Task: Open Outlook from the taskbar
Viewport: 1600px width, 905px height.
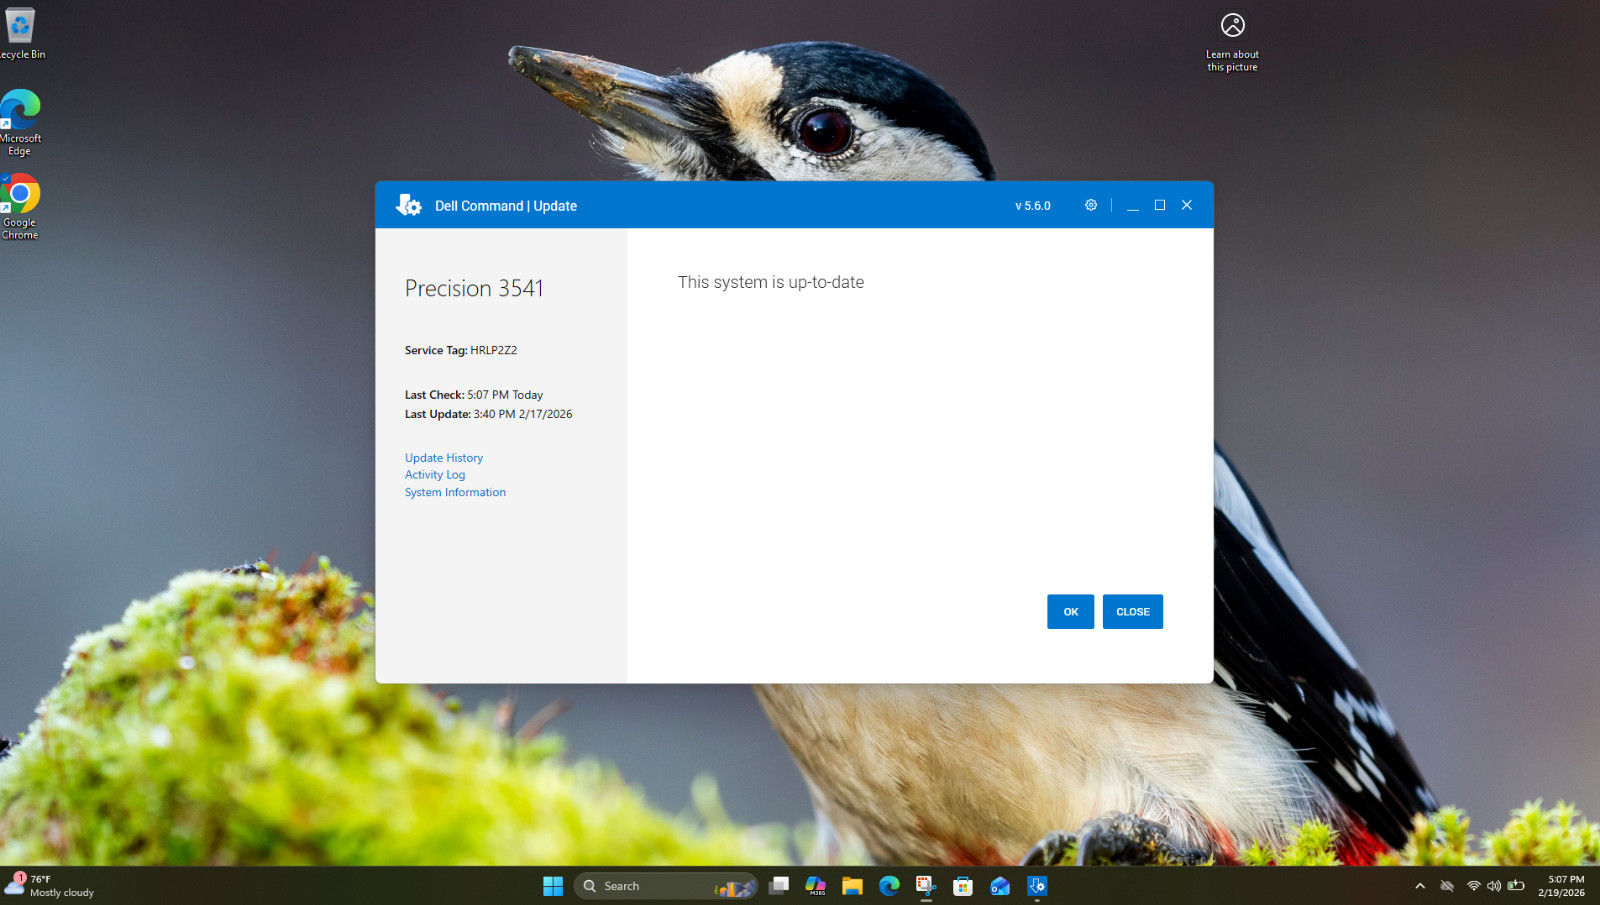Action: pos(1000,886)
